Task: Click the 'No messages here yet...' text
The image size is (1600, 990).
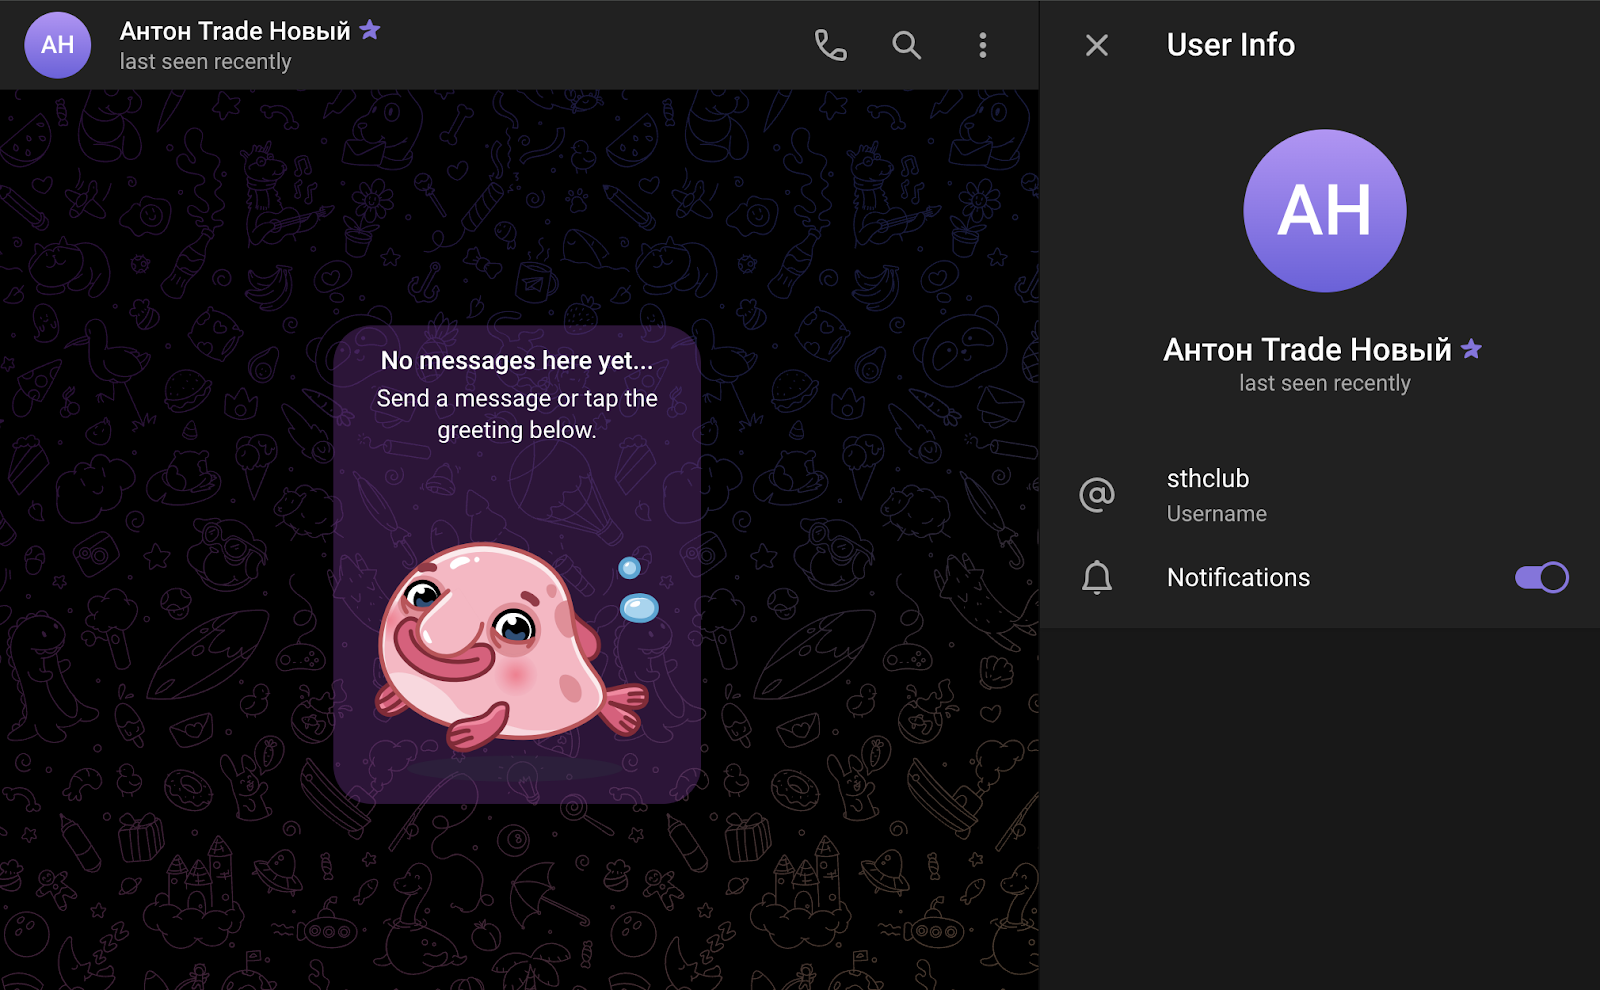Action: coord(516,361)
